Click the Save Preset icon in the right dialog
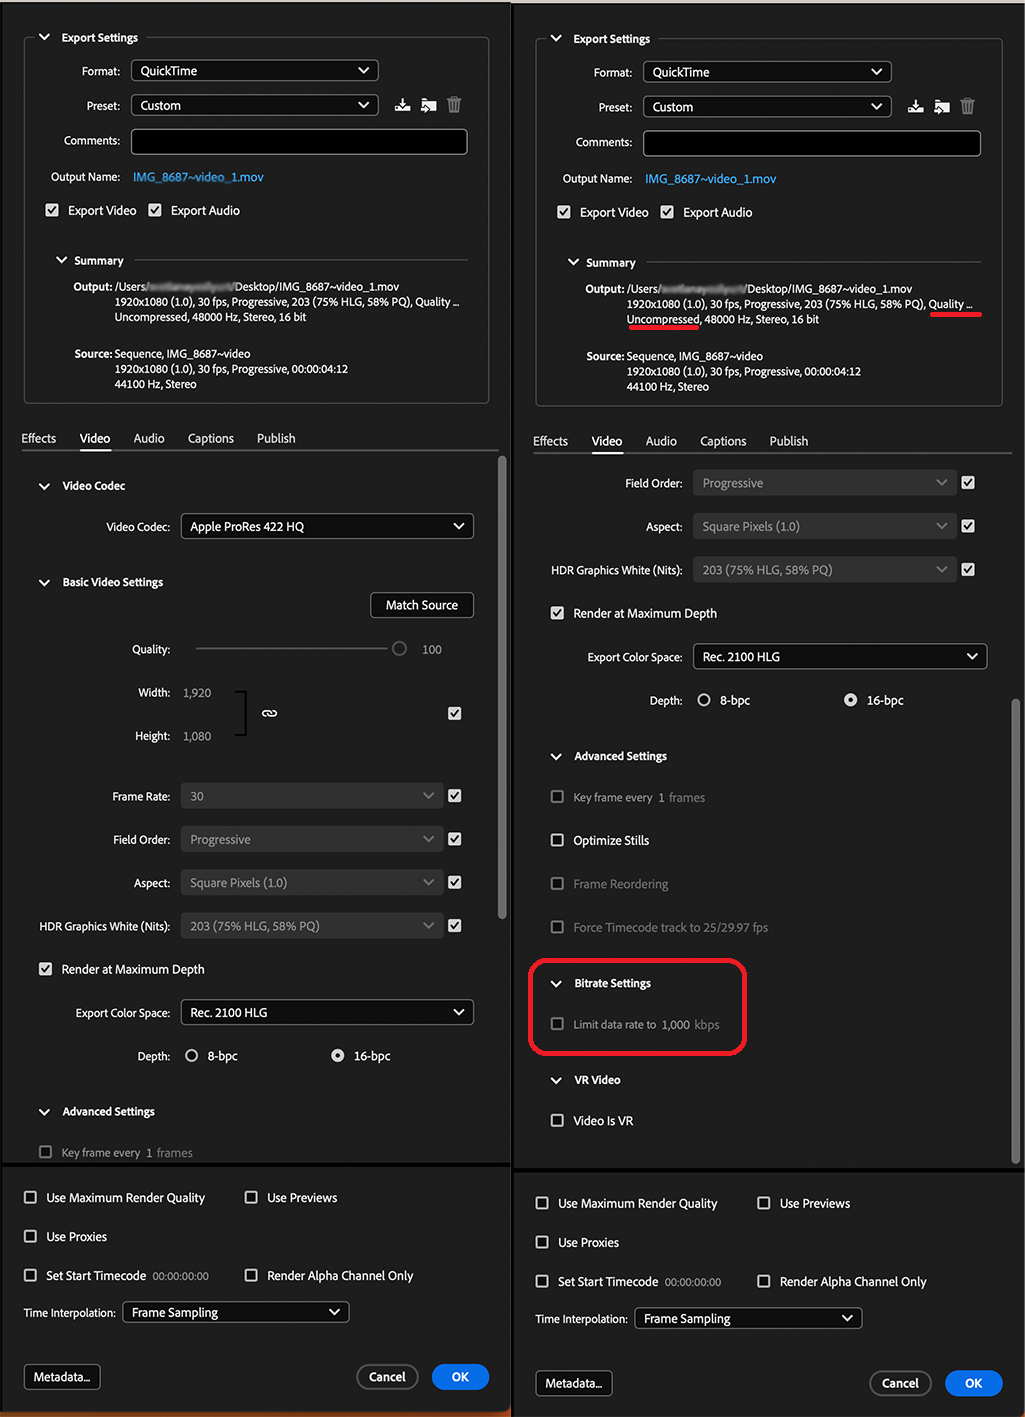This screenshot has width=1025, height=1417. click(915, 107)
